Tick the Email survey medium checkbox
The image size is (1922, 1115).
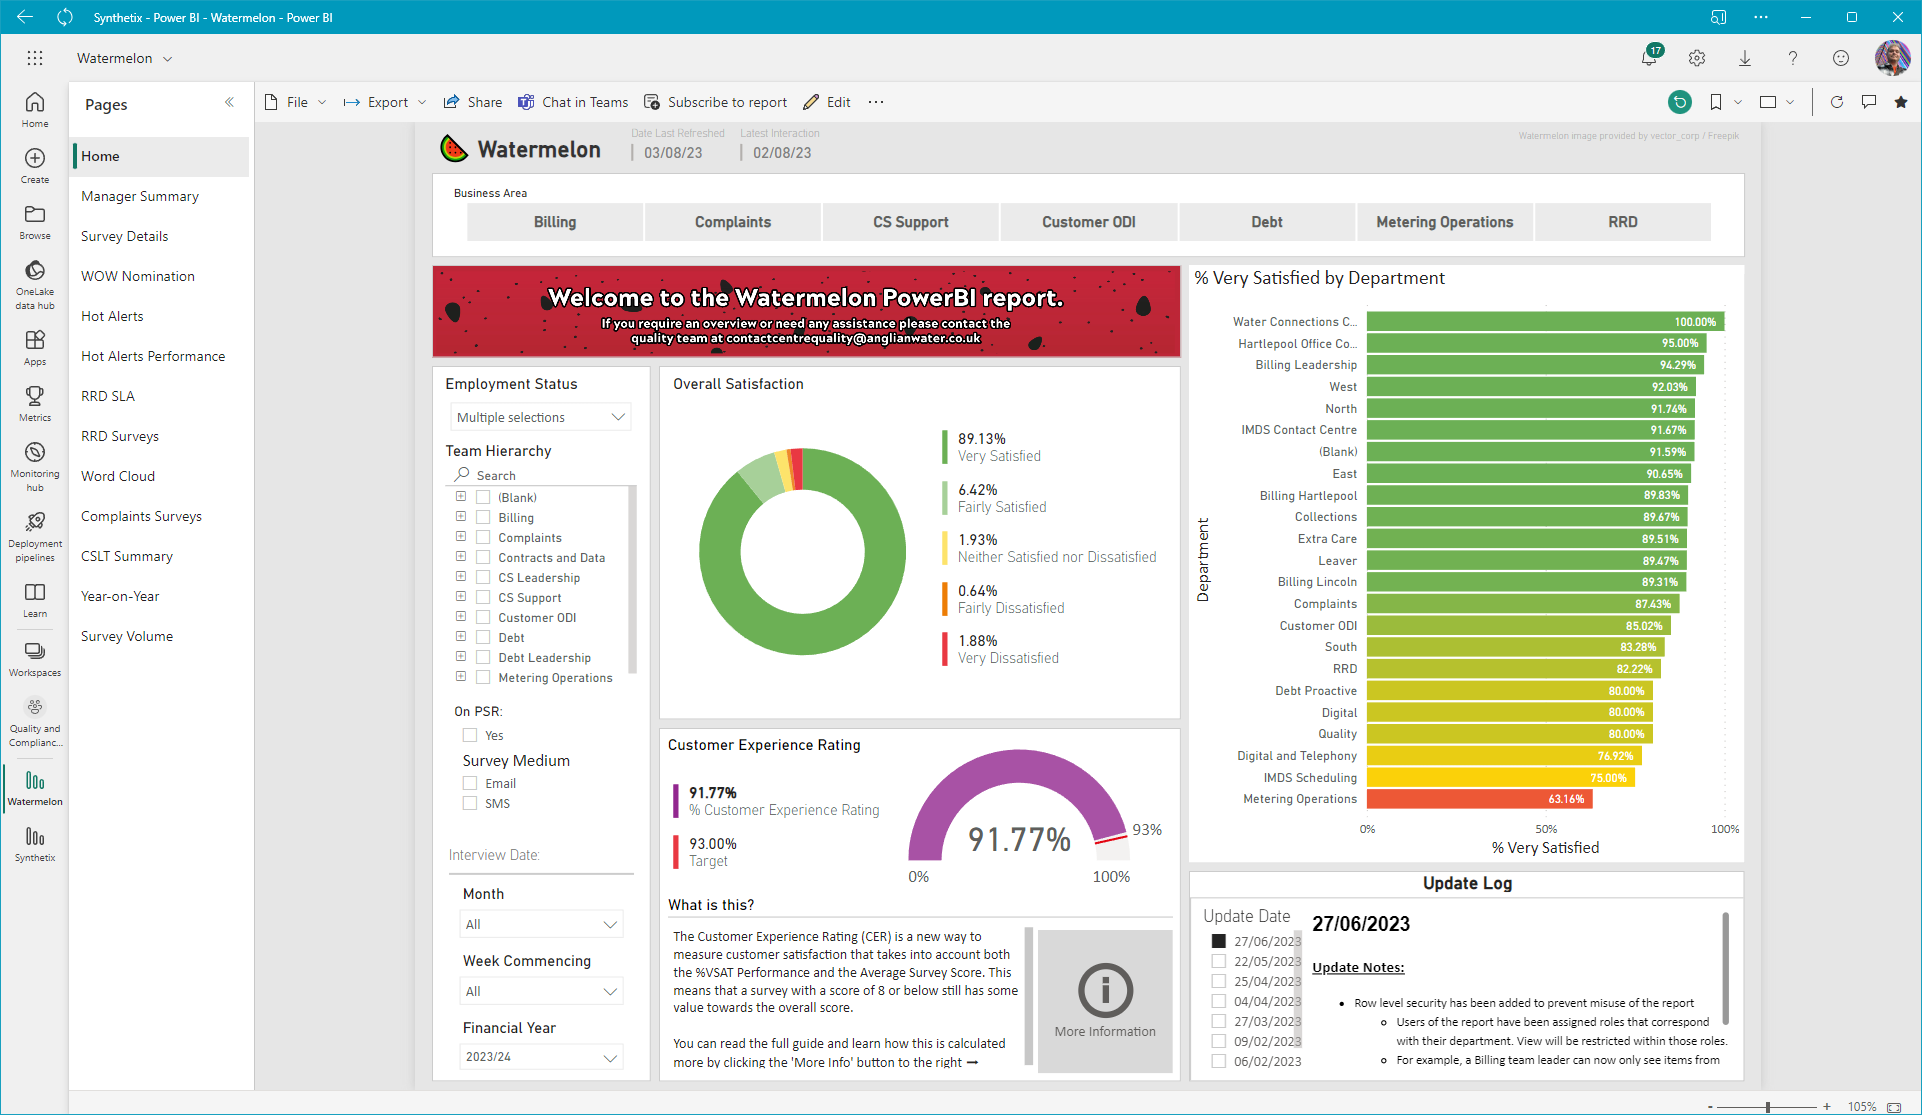point(470,783)
